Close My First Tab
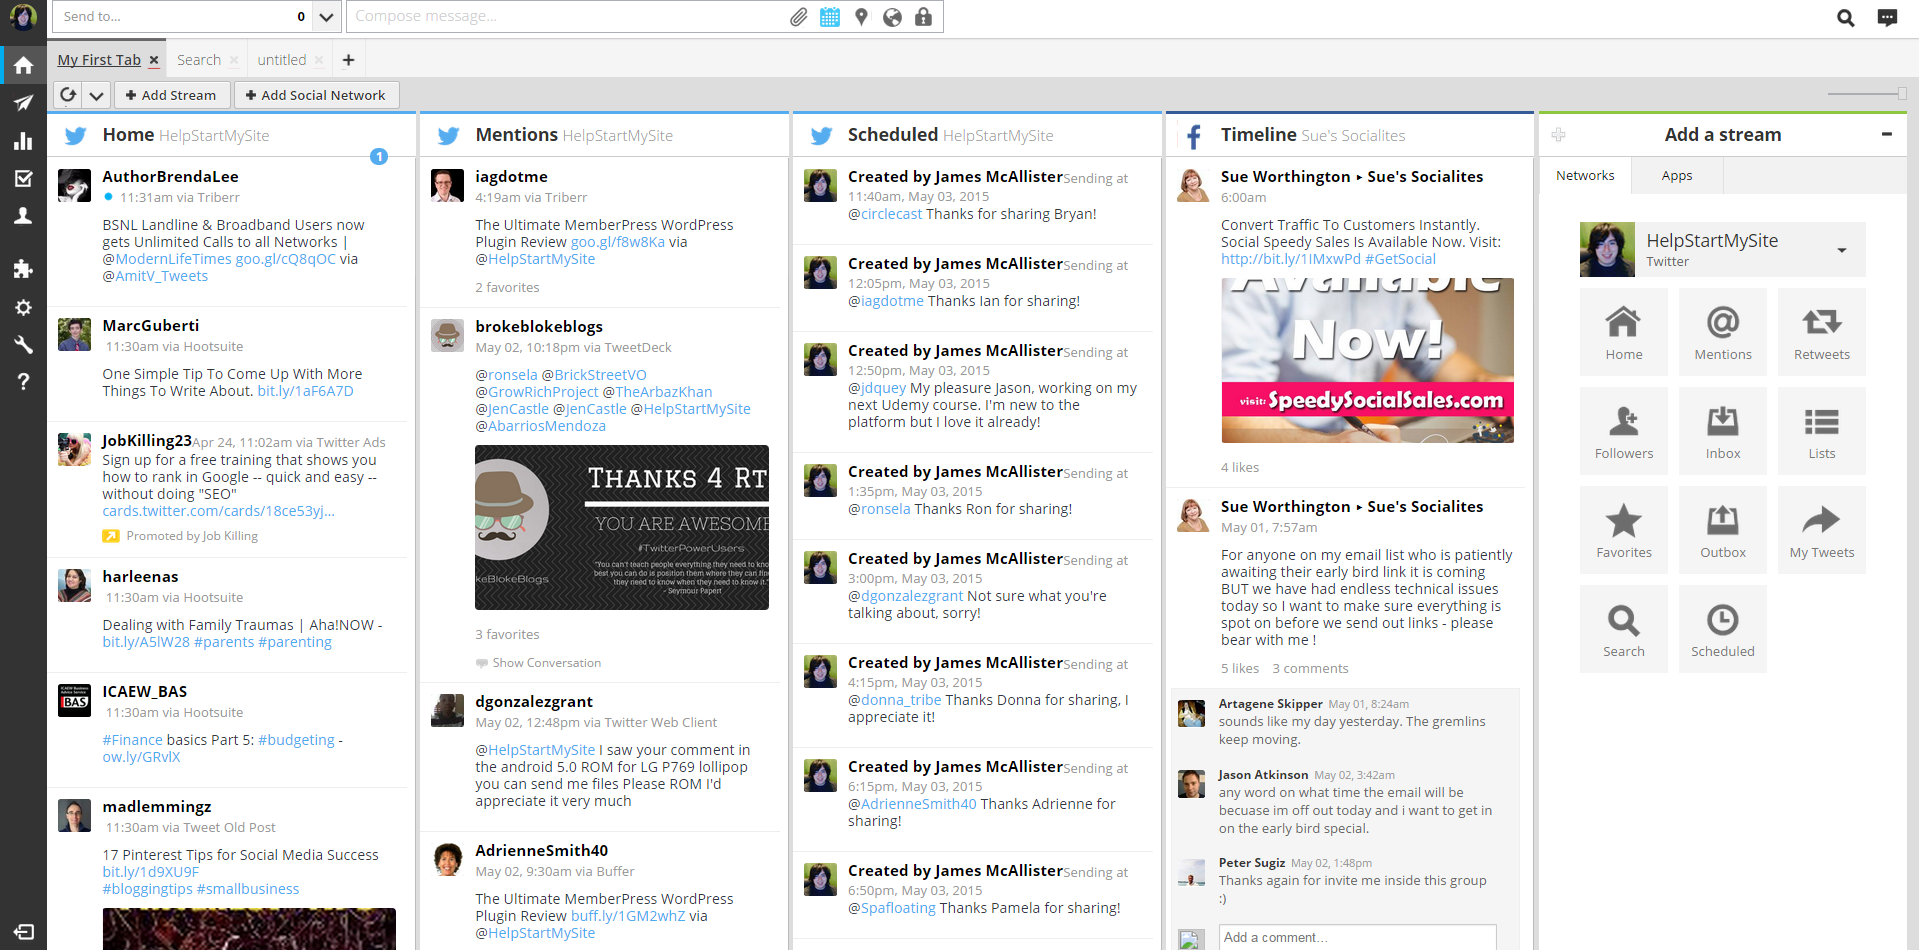 (154, 60)
